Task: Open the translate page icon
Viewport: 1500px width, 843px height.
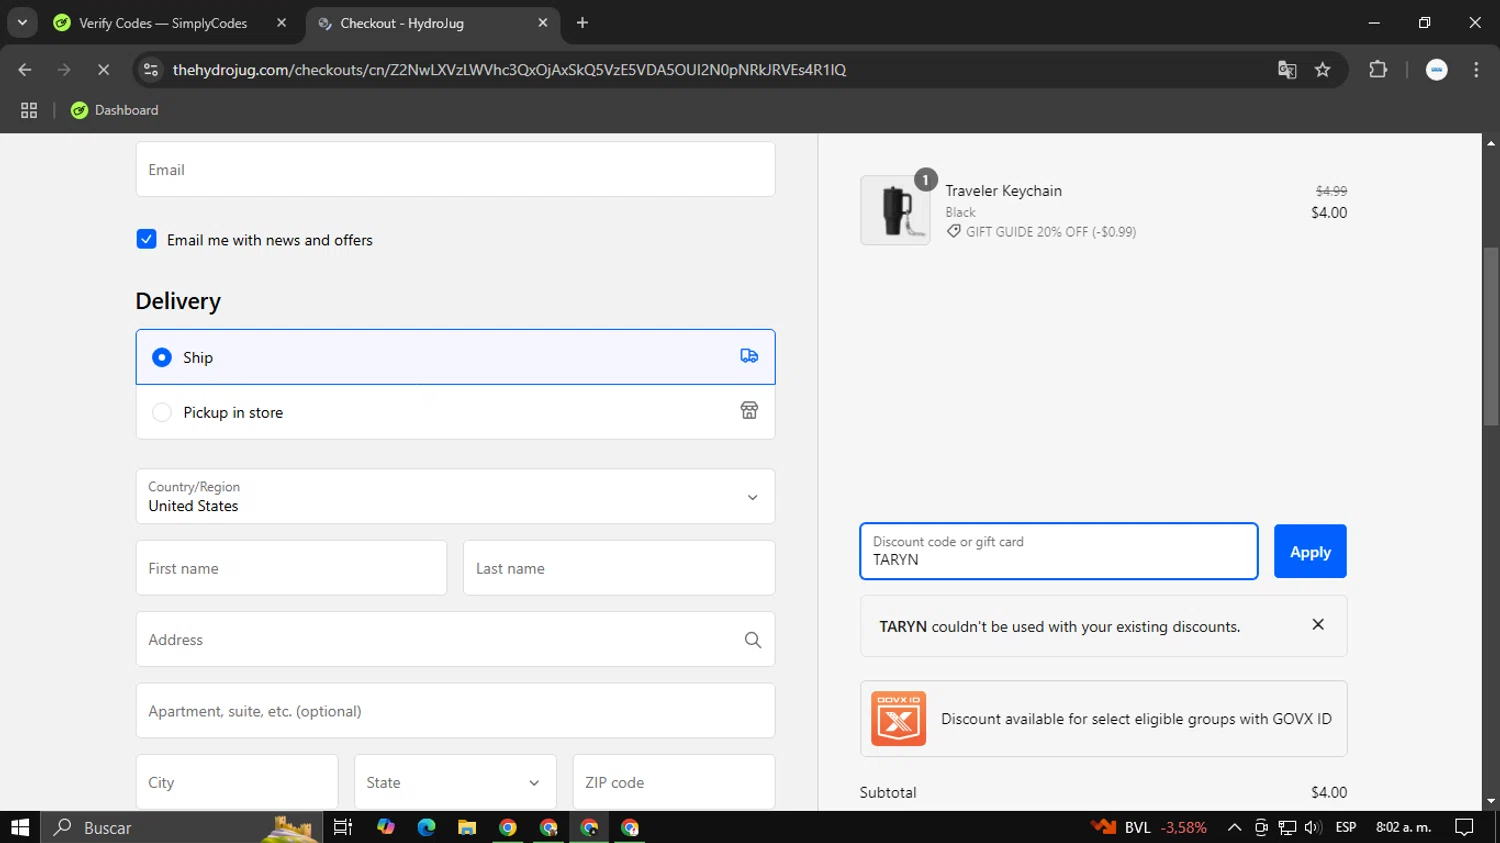Action: click(x=1287, y=70)
